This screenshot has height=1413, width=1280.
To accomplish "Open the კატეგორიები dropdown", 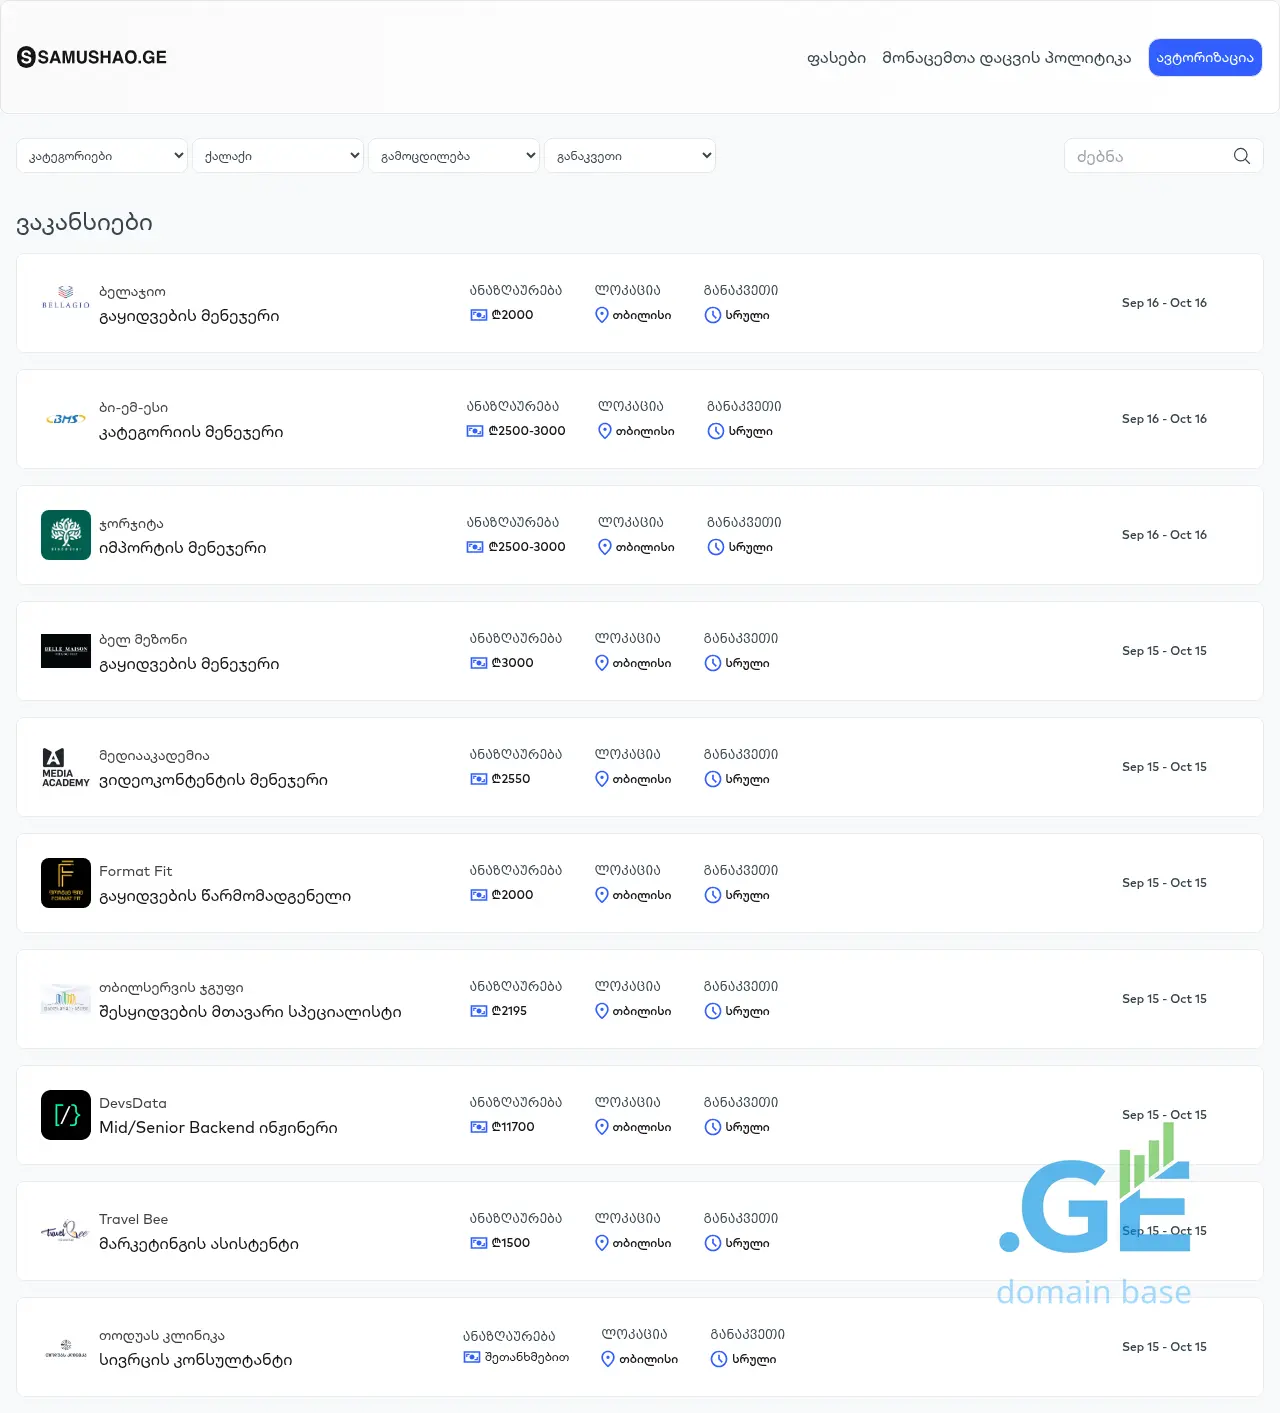I will click(x=102, y=156).
